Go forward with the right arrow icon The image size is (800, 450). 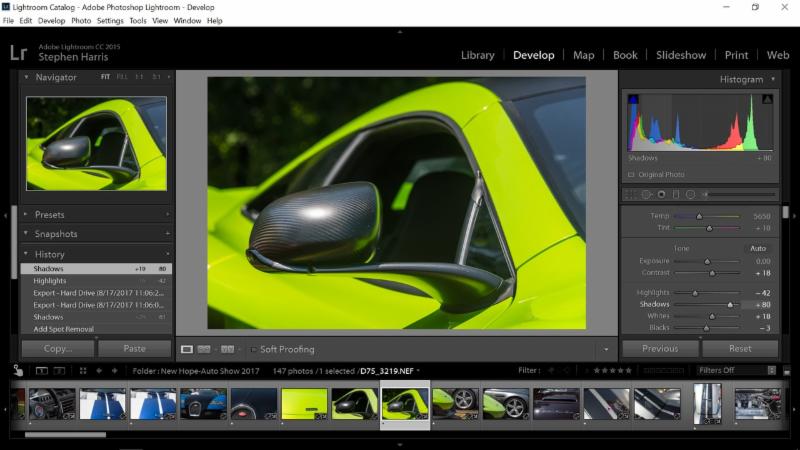114,371
